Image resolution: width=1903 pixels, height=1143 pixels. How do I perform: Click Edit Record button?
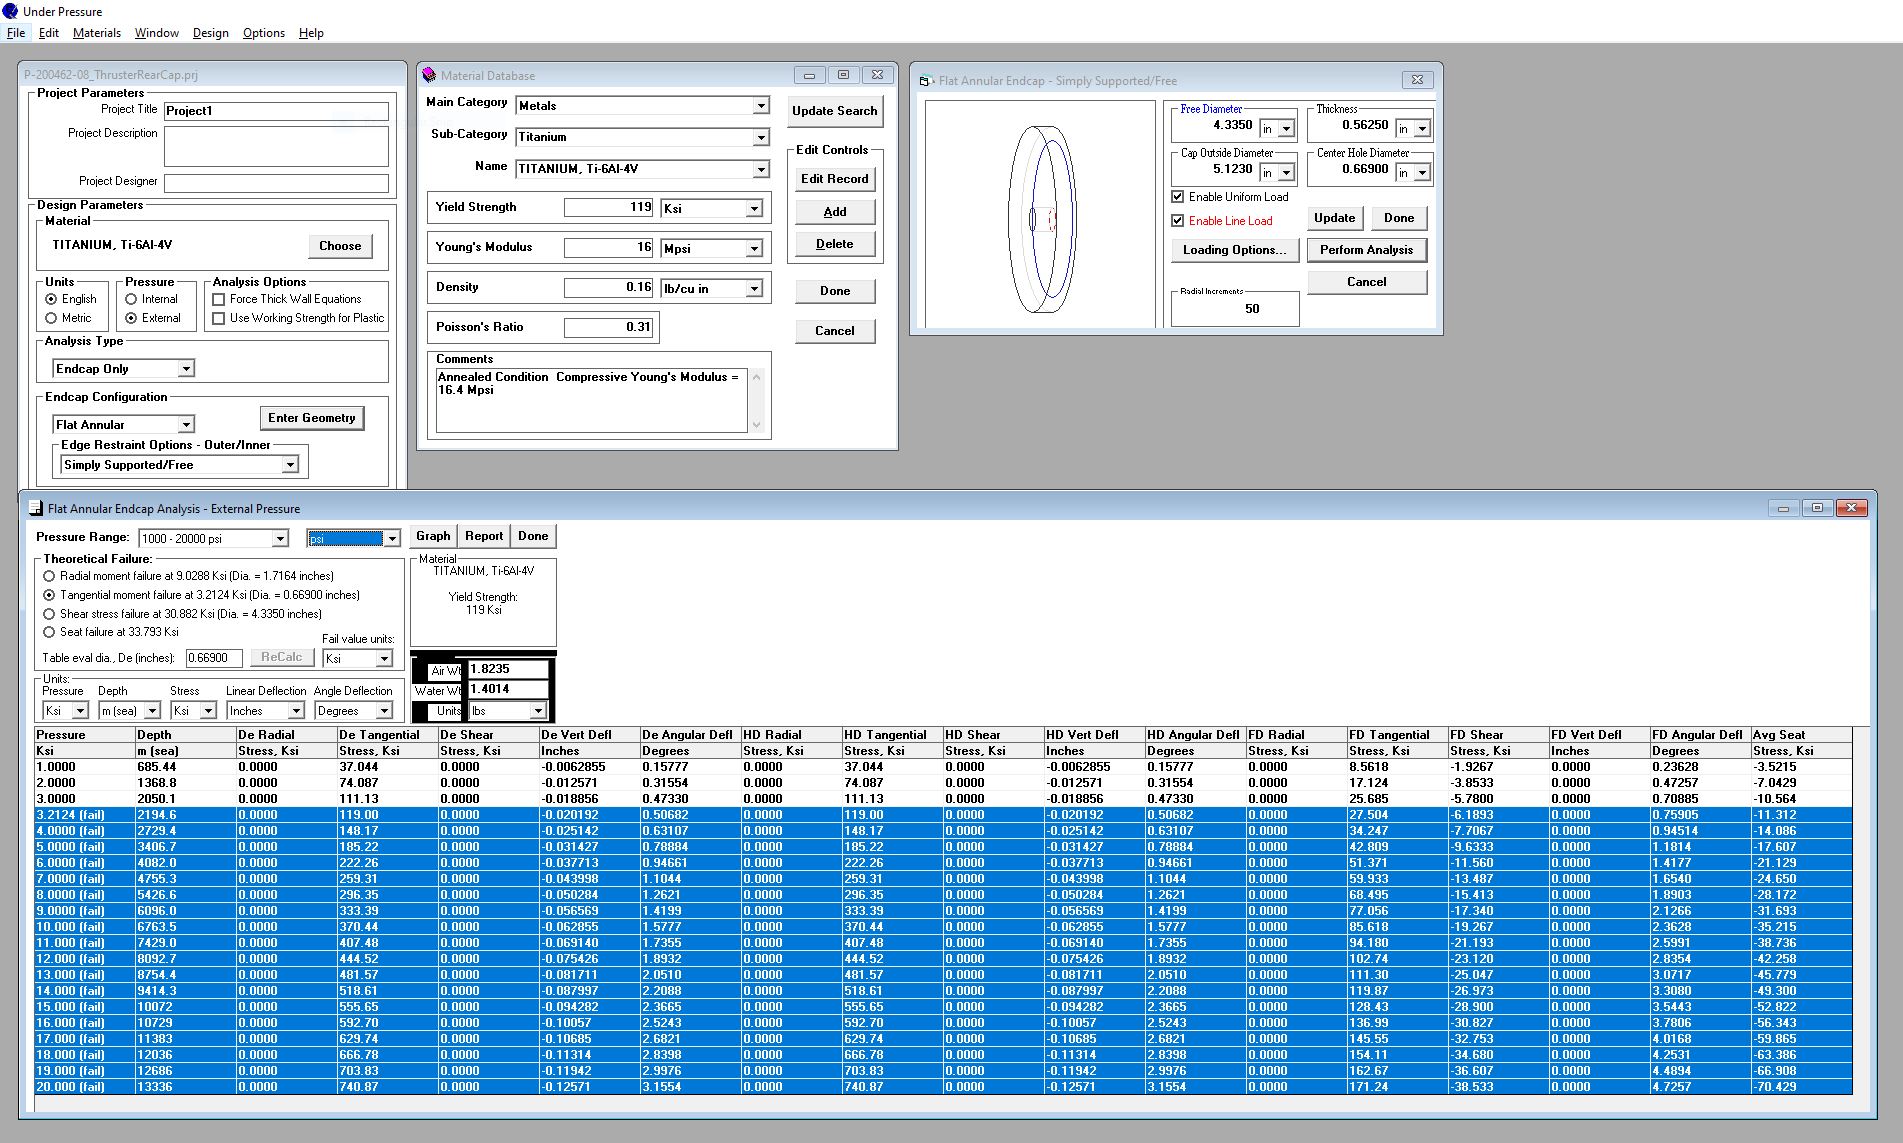point(835,179)
